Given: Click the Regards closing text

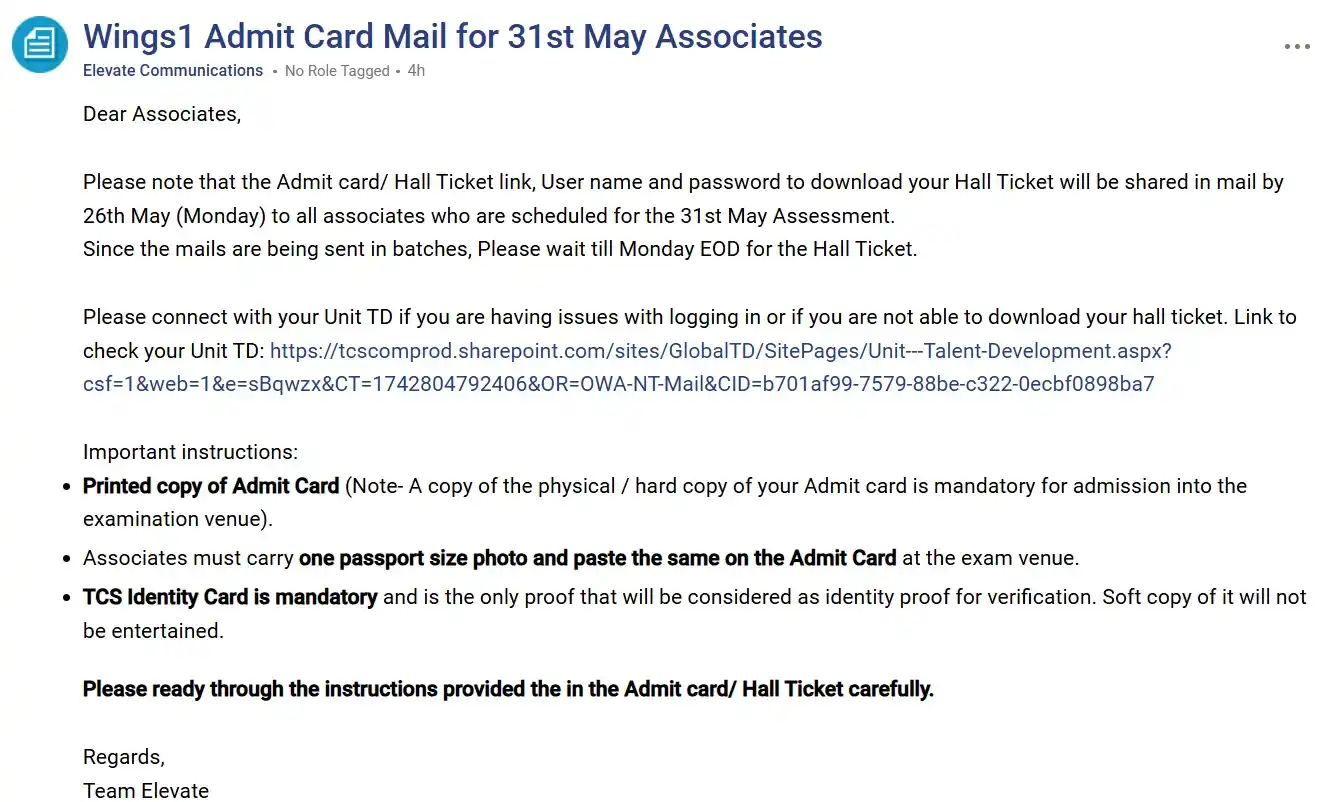Looking at the screenshot, I should 124,757.
